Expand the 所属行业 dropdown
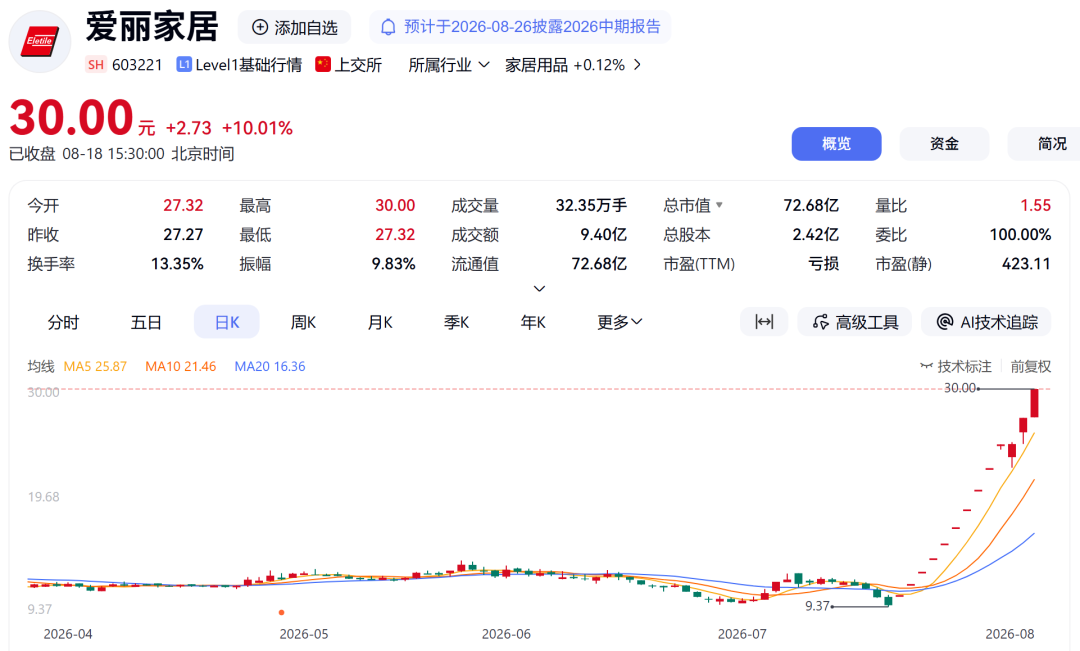This screenshot has width=1080, height=651. point(448,65)
